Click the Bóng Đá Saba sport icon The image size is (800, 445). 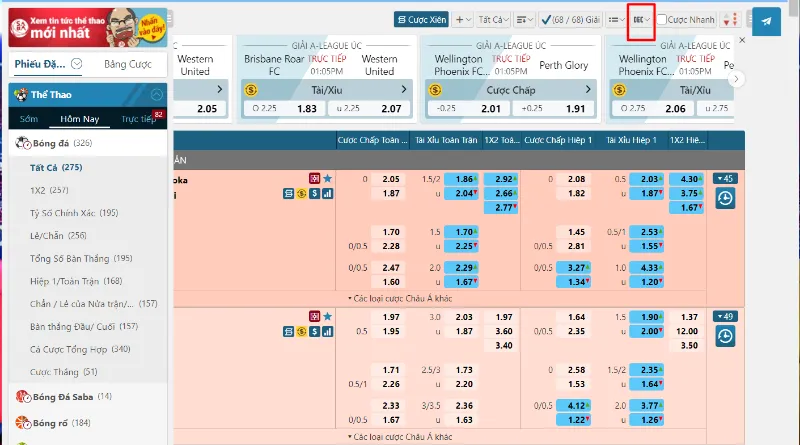pyautogui.click(x=23, y=397)
